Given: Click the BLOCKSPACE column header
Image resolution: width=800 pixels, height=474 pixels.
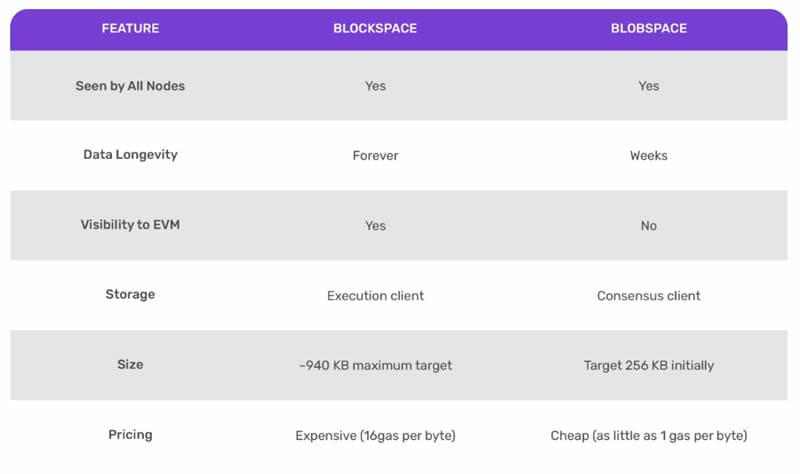Looking at the screenshot, I should pyautogui.click(x=375, y=29).
